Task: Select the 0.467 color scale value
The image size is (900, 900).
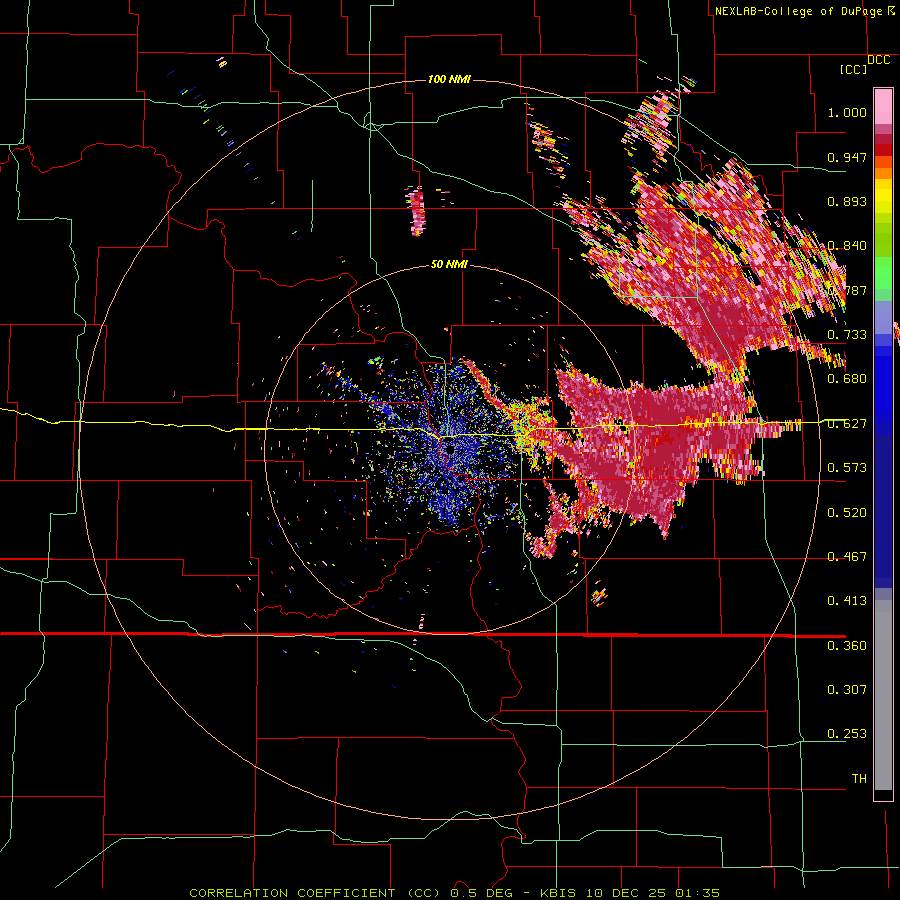Action: (847, 557)
